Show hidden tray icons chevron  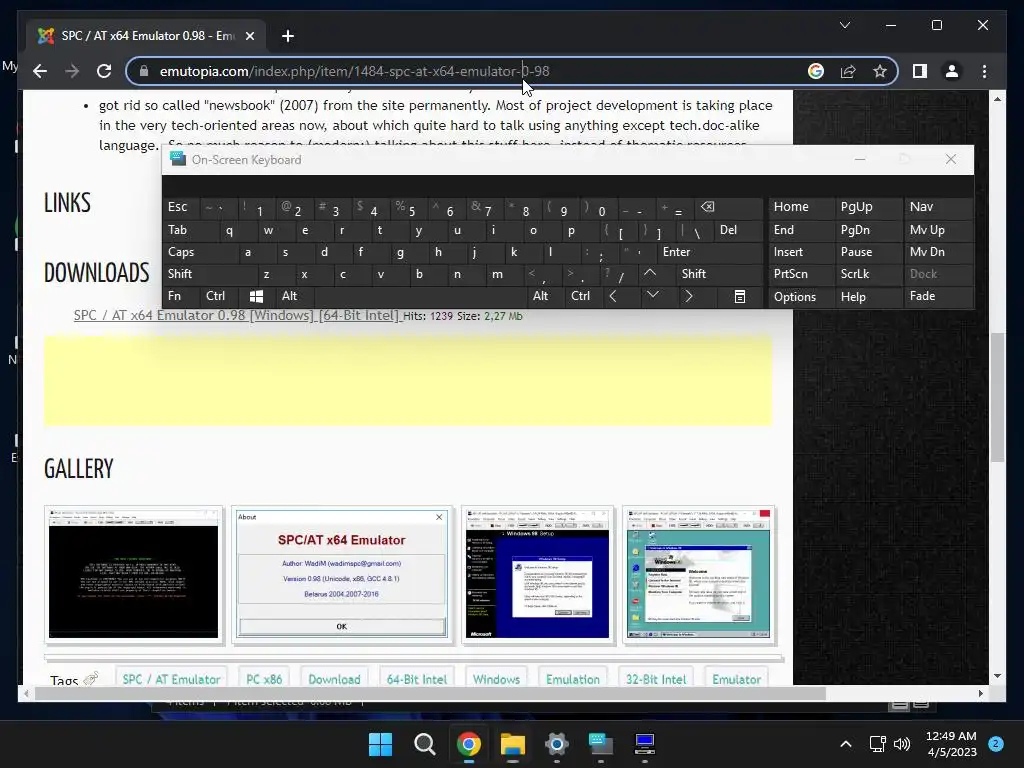846,744
